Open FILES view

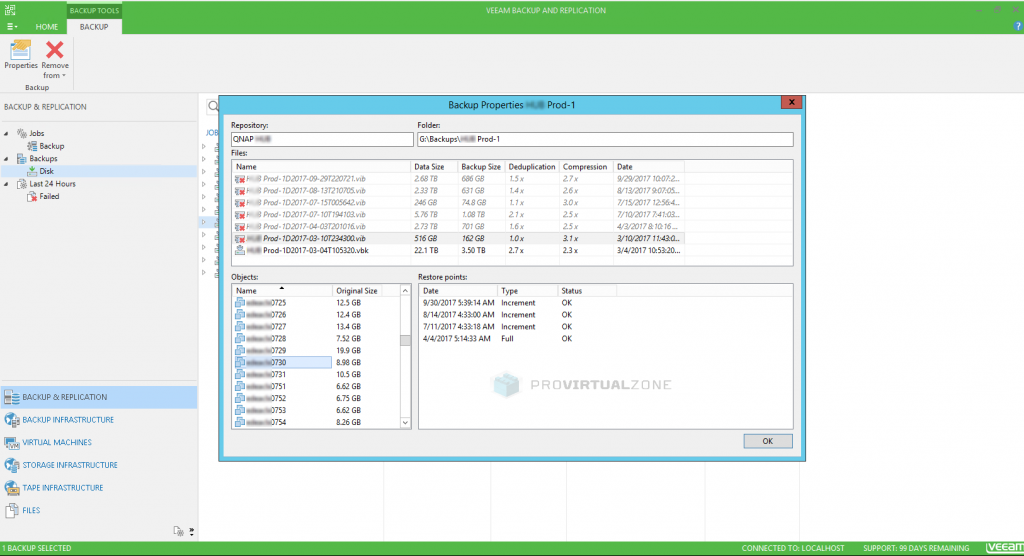coord(31,510)
